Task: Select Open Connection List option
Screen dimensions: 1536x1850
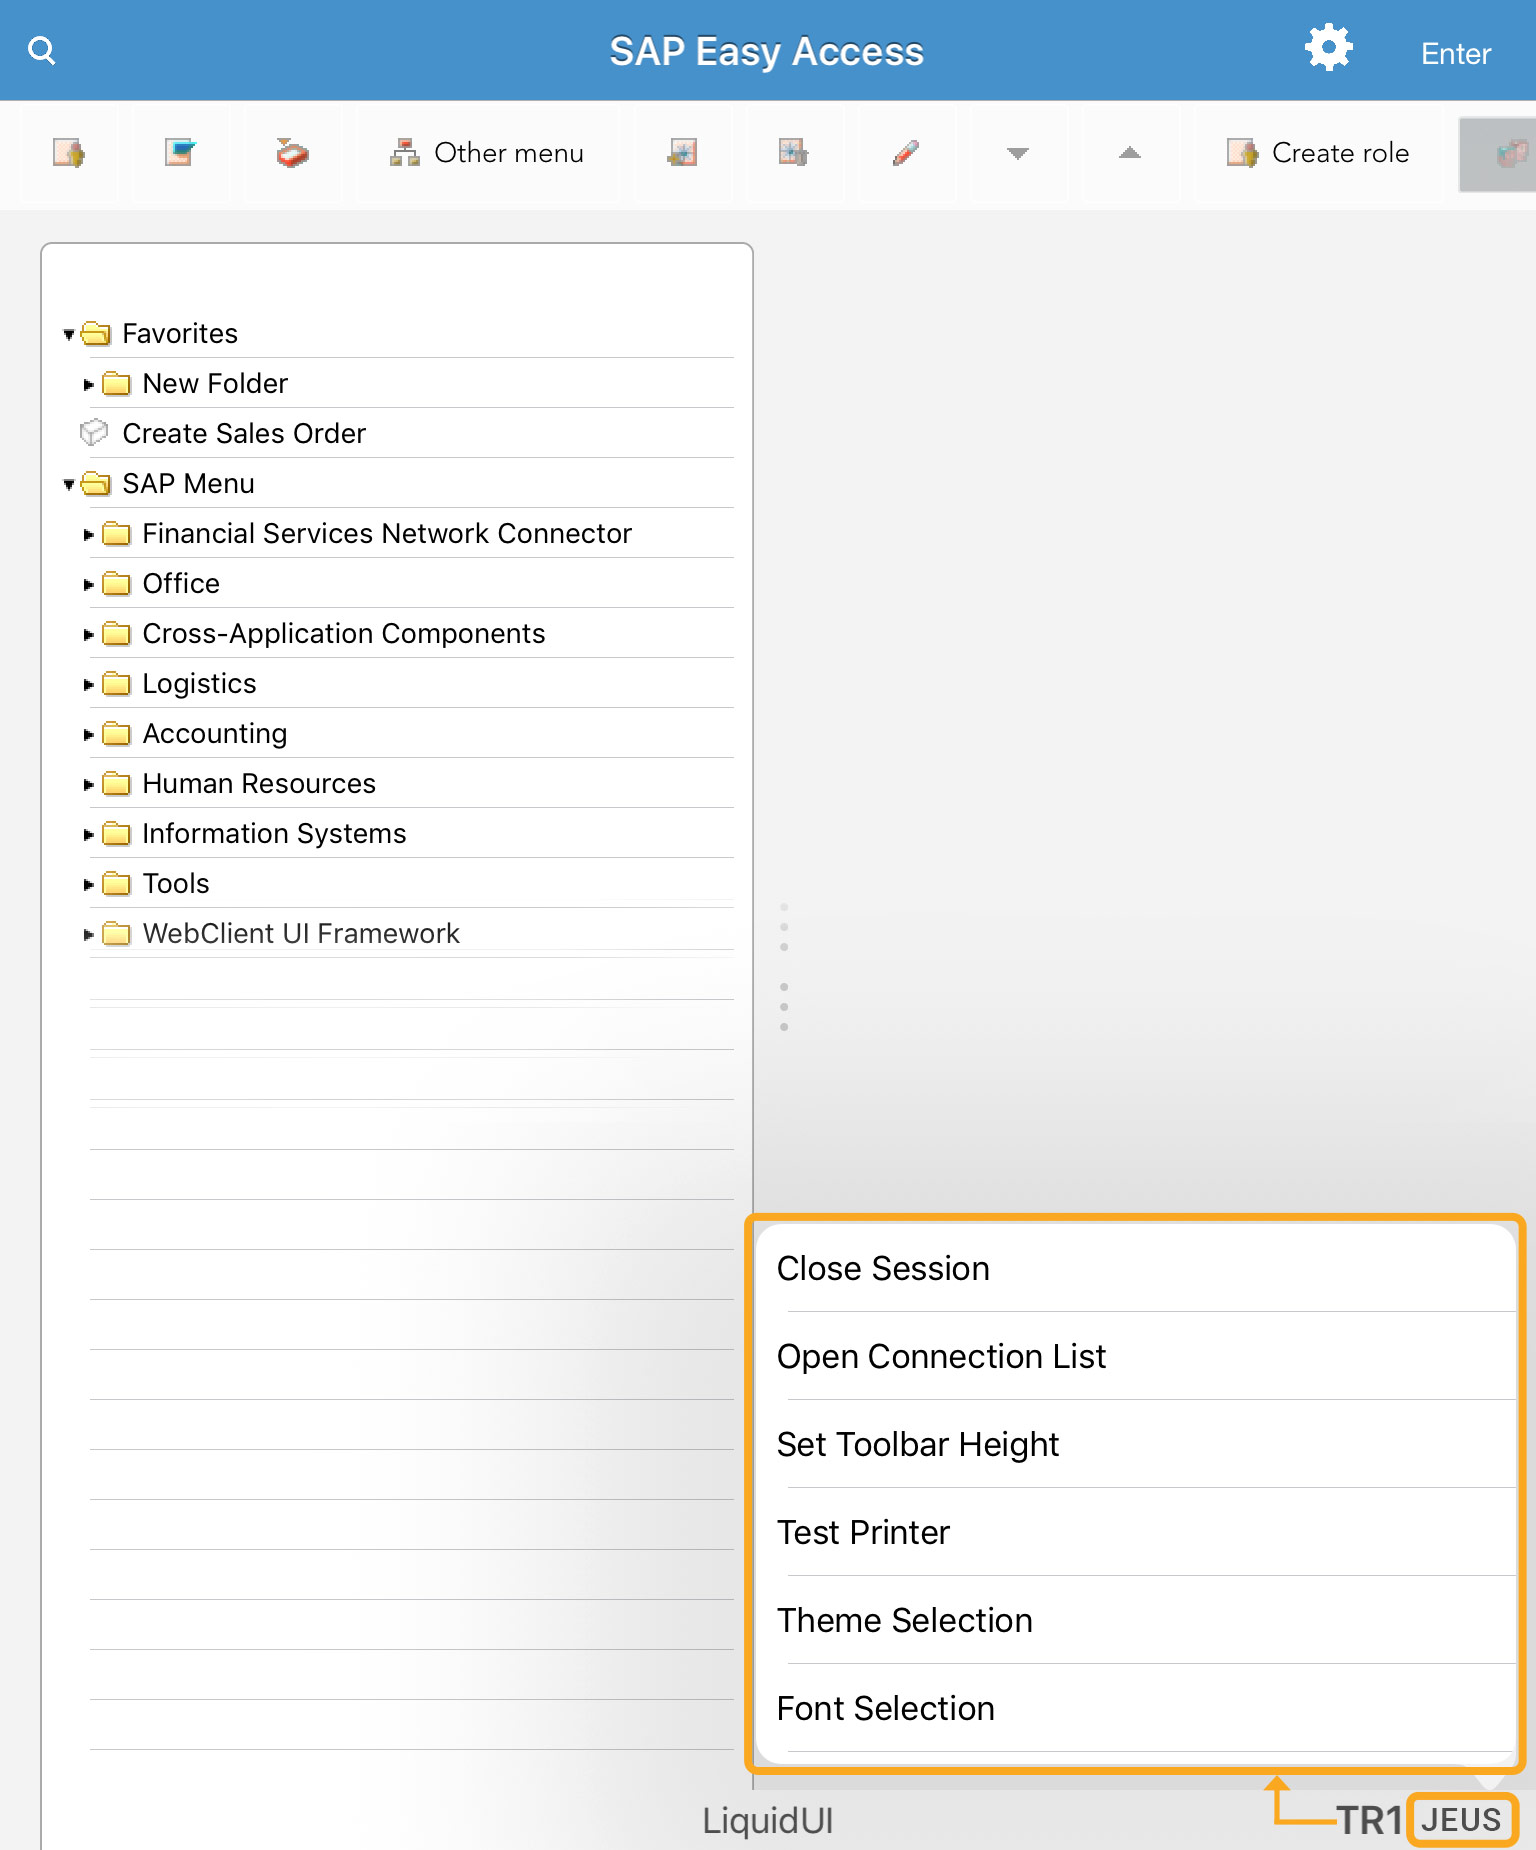Action: [x=941, y=1356]
